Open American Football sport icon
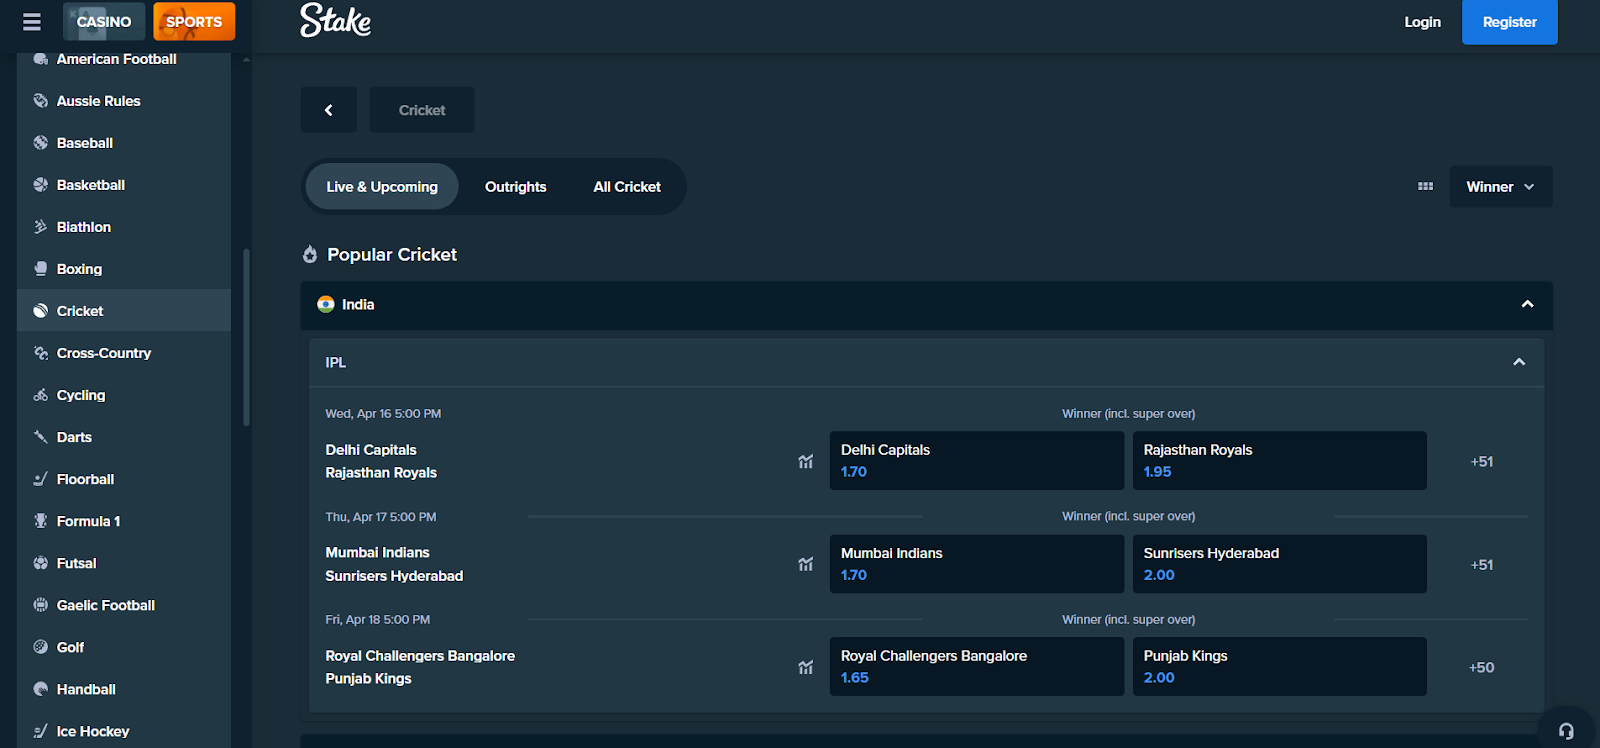Screen dimensions: 1600x748 40,59
